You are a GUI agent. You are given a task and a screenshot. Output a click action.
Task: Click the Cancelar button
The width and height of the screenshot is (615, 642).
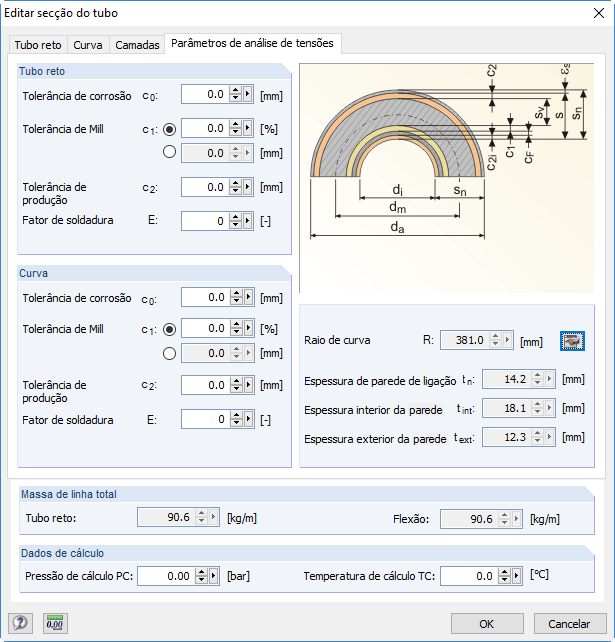(570, 624)
